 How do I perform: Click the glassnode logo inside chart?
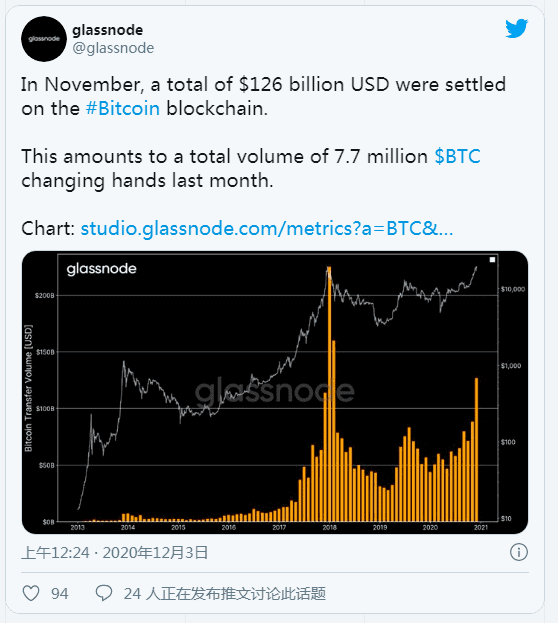pos(101,269)
